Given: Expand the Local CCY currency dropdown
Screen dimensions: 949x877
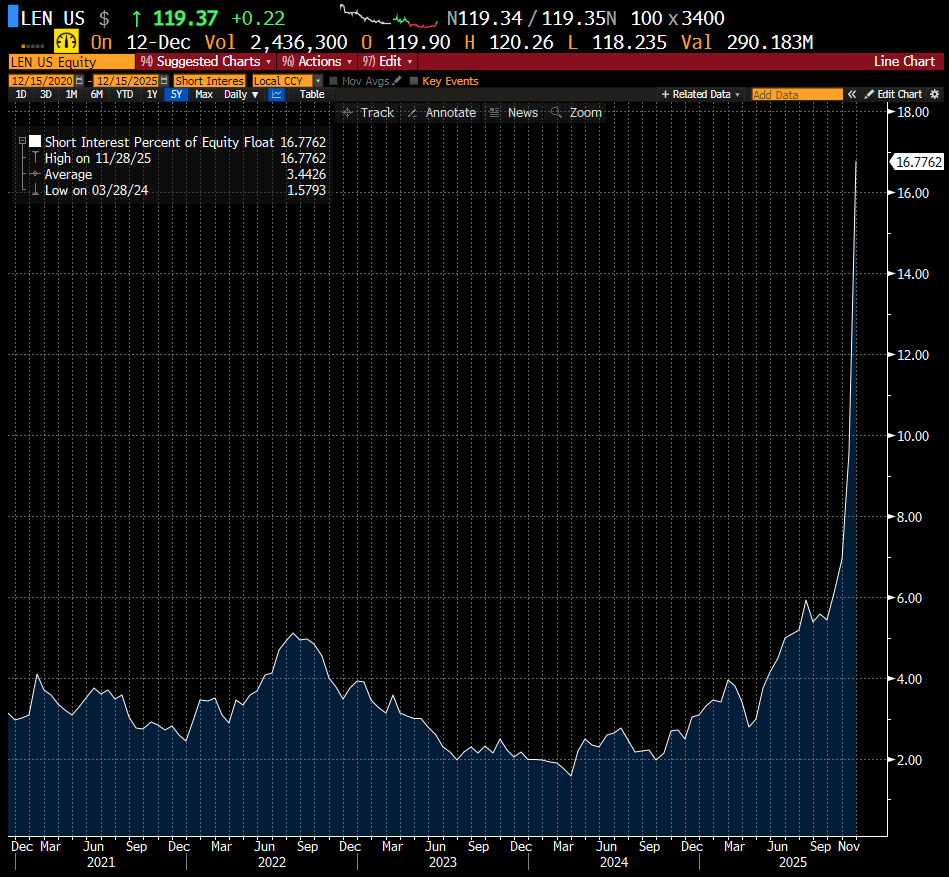Looking at the screenshot, I should coord(318,80).
